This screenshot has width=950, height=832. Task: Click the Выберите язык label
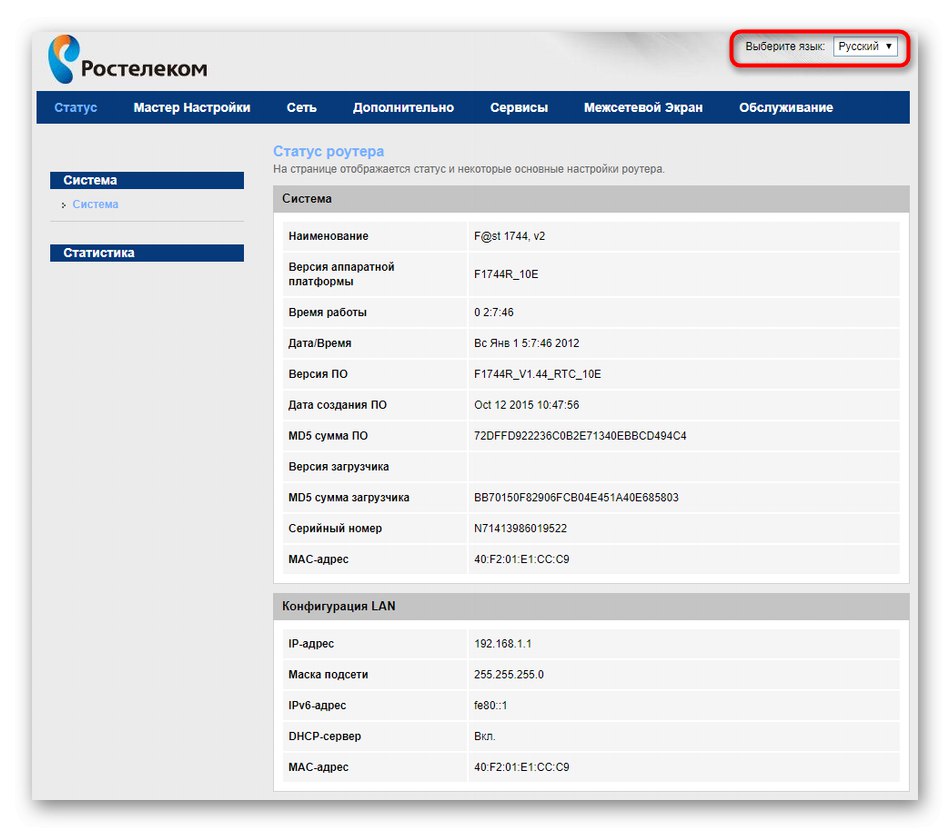(785, 47)
